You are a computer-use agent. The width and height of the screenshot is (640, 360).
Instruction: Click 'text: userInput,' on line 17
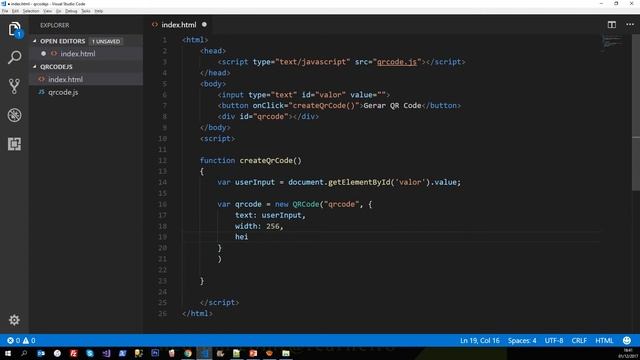coord(270,215)
